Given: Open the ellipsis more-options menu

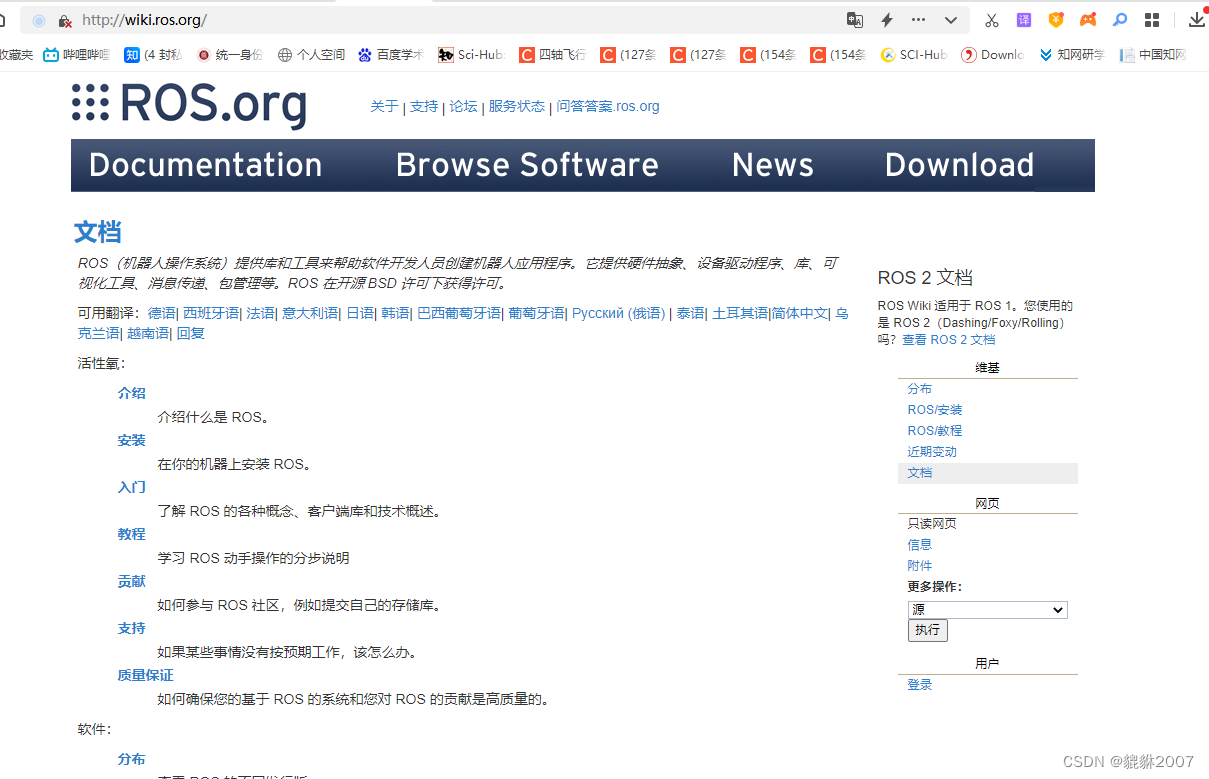Looking at the screenshot, I should tap(918, 19).
